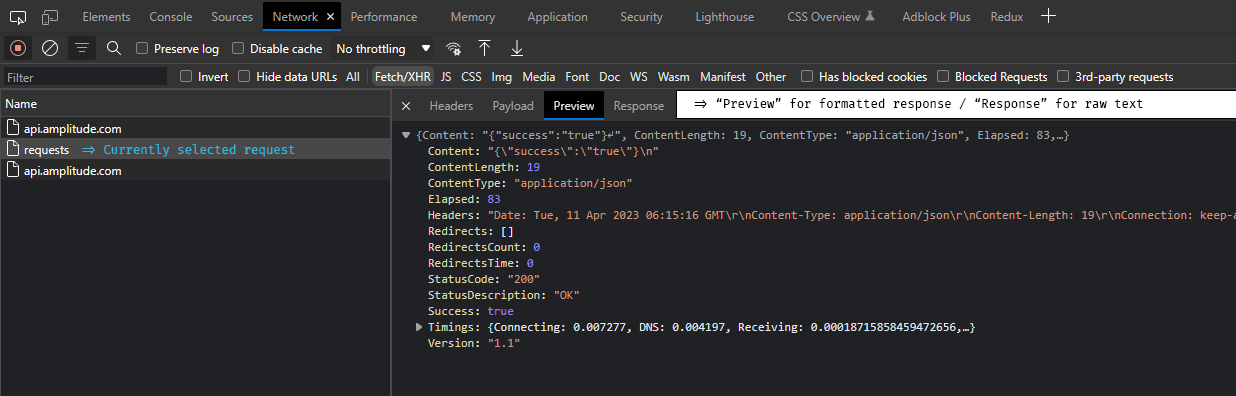Show the Payload tab of request

pos(513,106)
